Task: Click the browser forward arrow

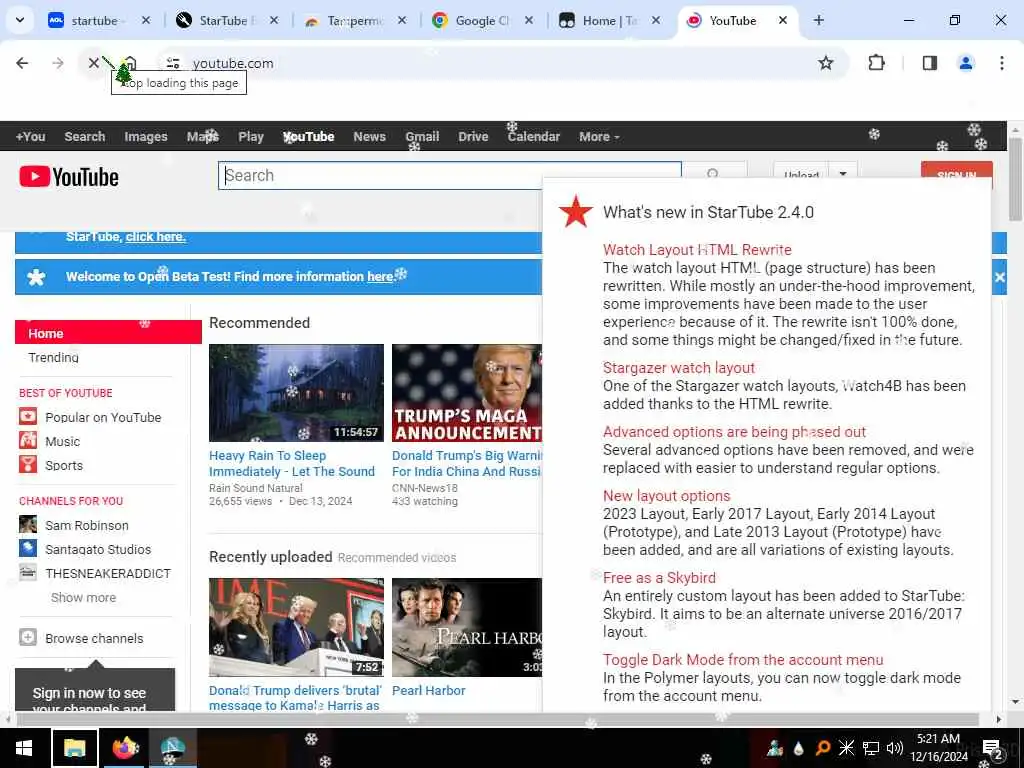Action: 58,63
